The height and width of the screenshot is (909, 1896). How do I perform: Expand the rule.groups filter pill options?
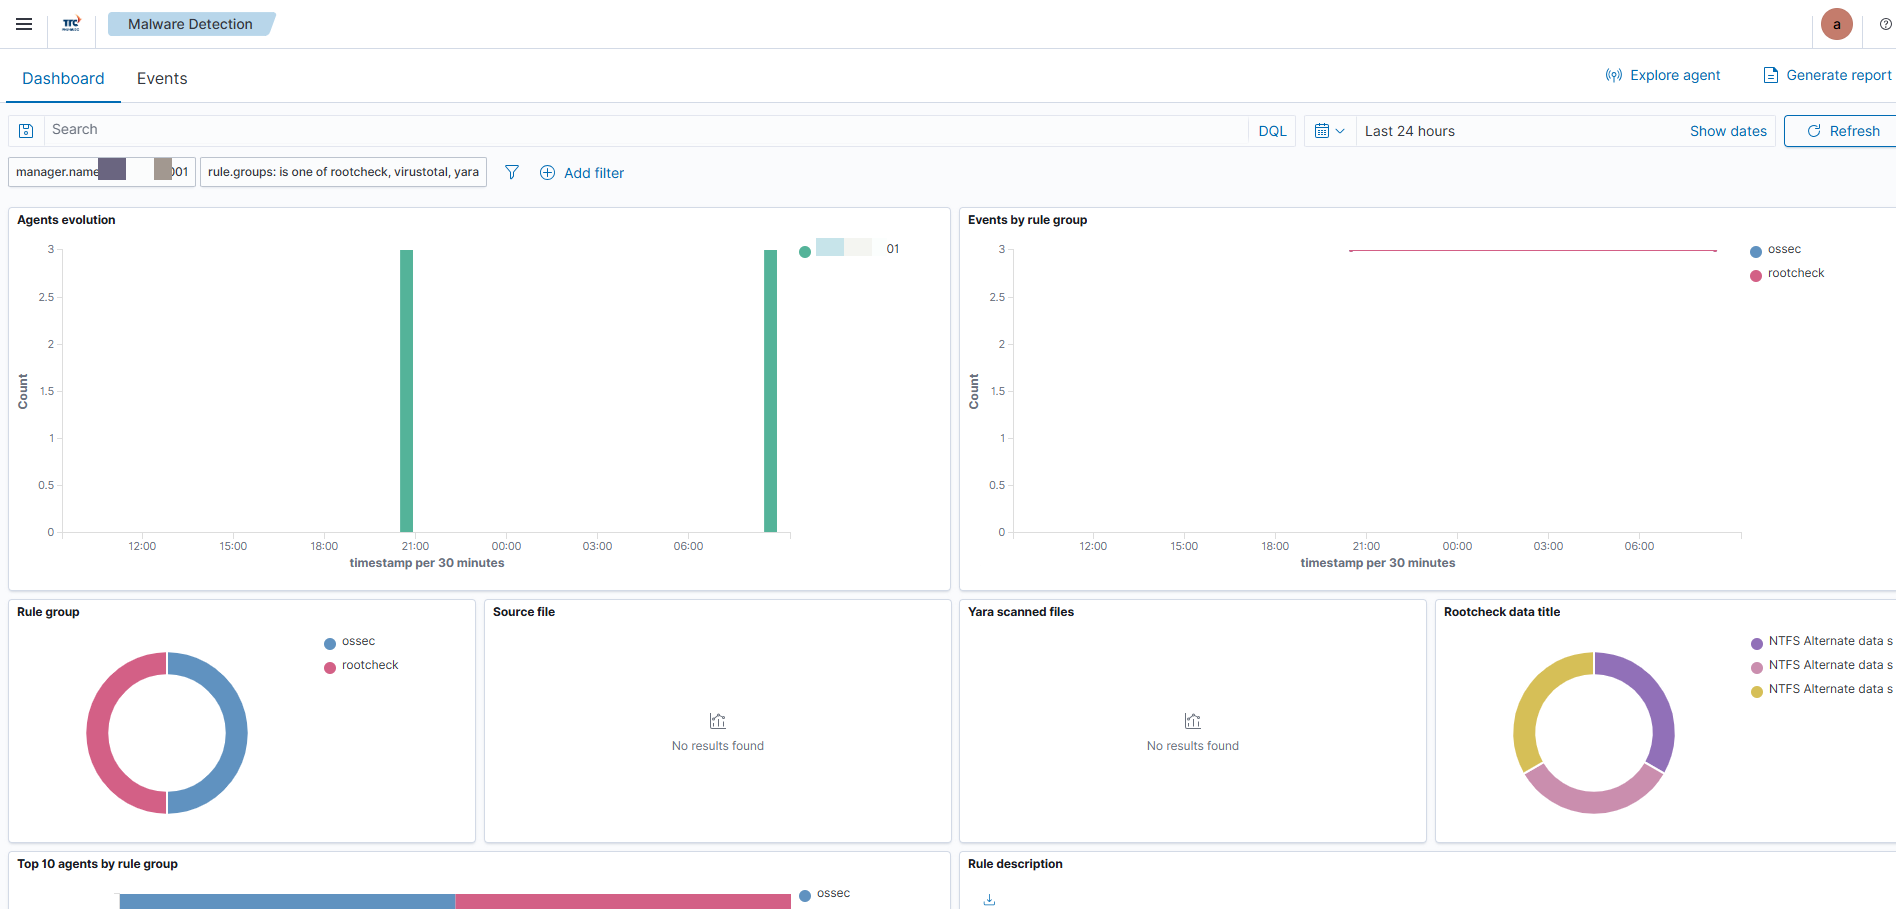(x=343, y=172)
